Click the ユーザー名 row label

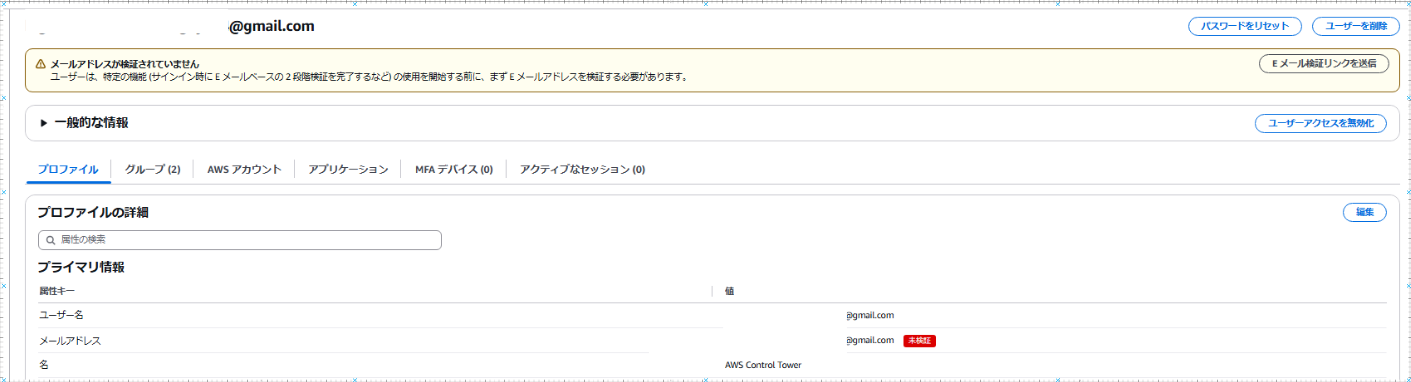[x=60, y=315]
